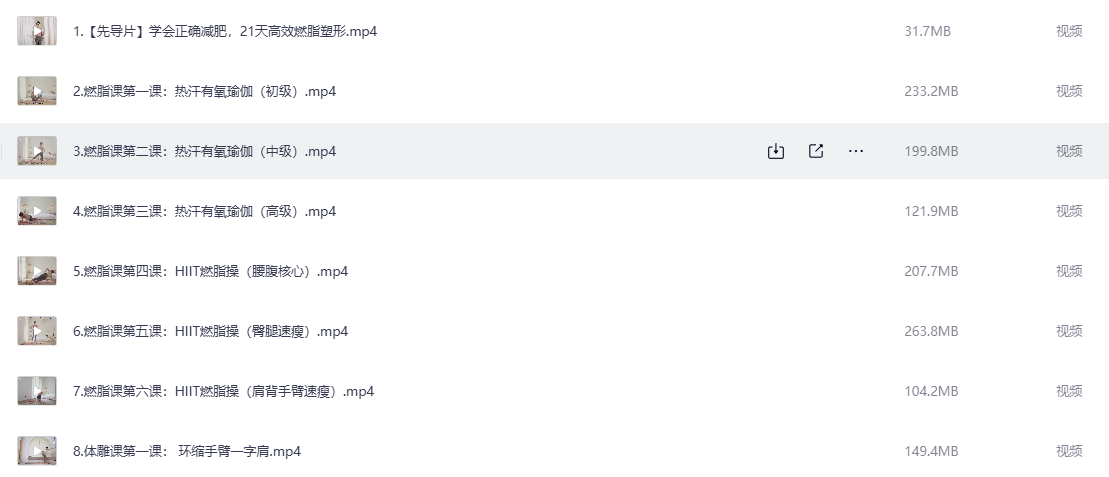
Task: Click thumbnail of 热汗有氧瑜伽（中级）video
Action: coord(37,151)
